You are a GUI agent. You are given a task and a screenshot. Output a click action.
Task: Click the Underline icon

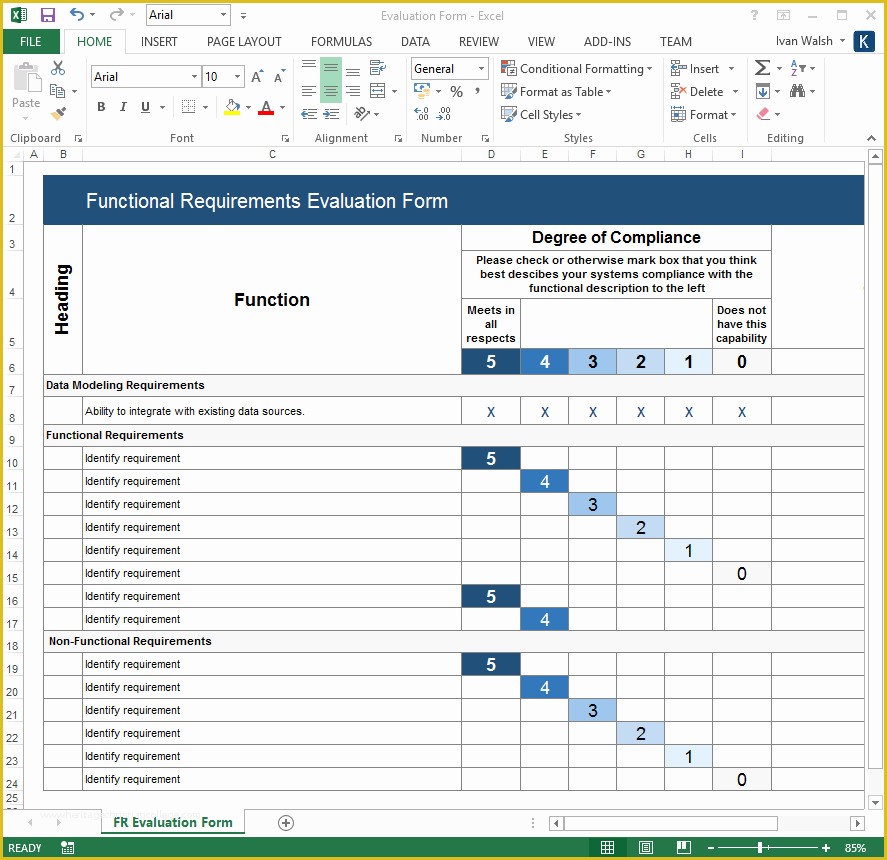point(145,106)
